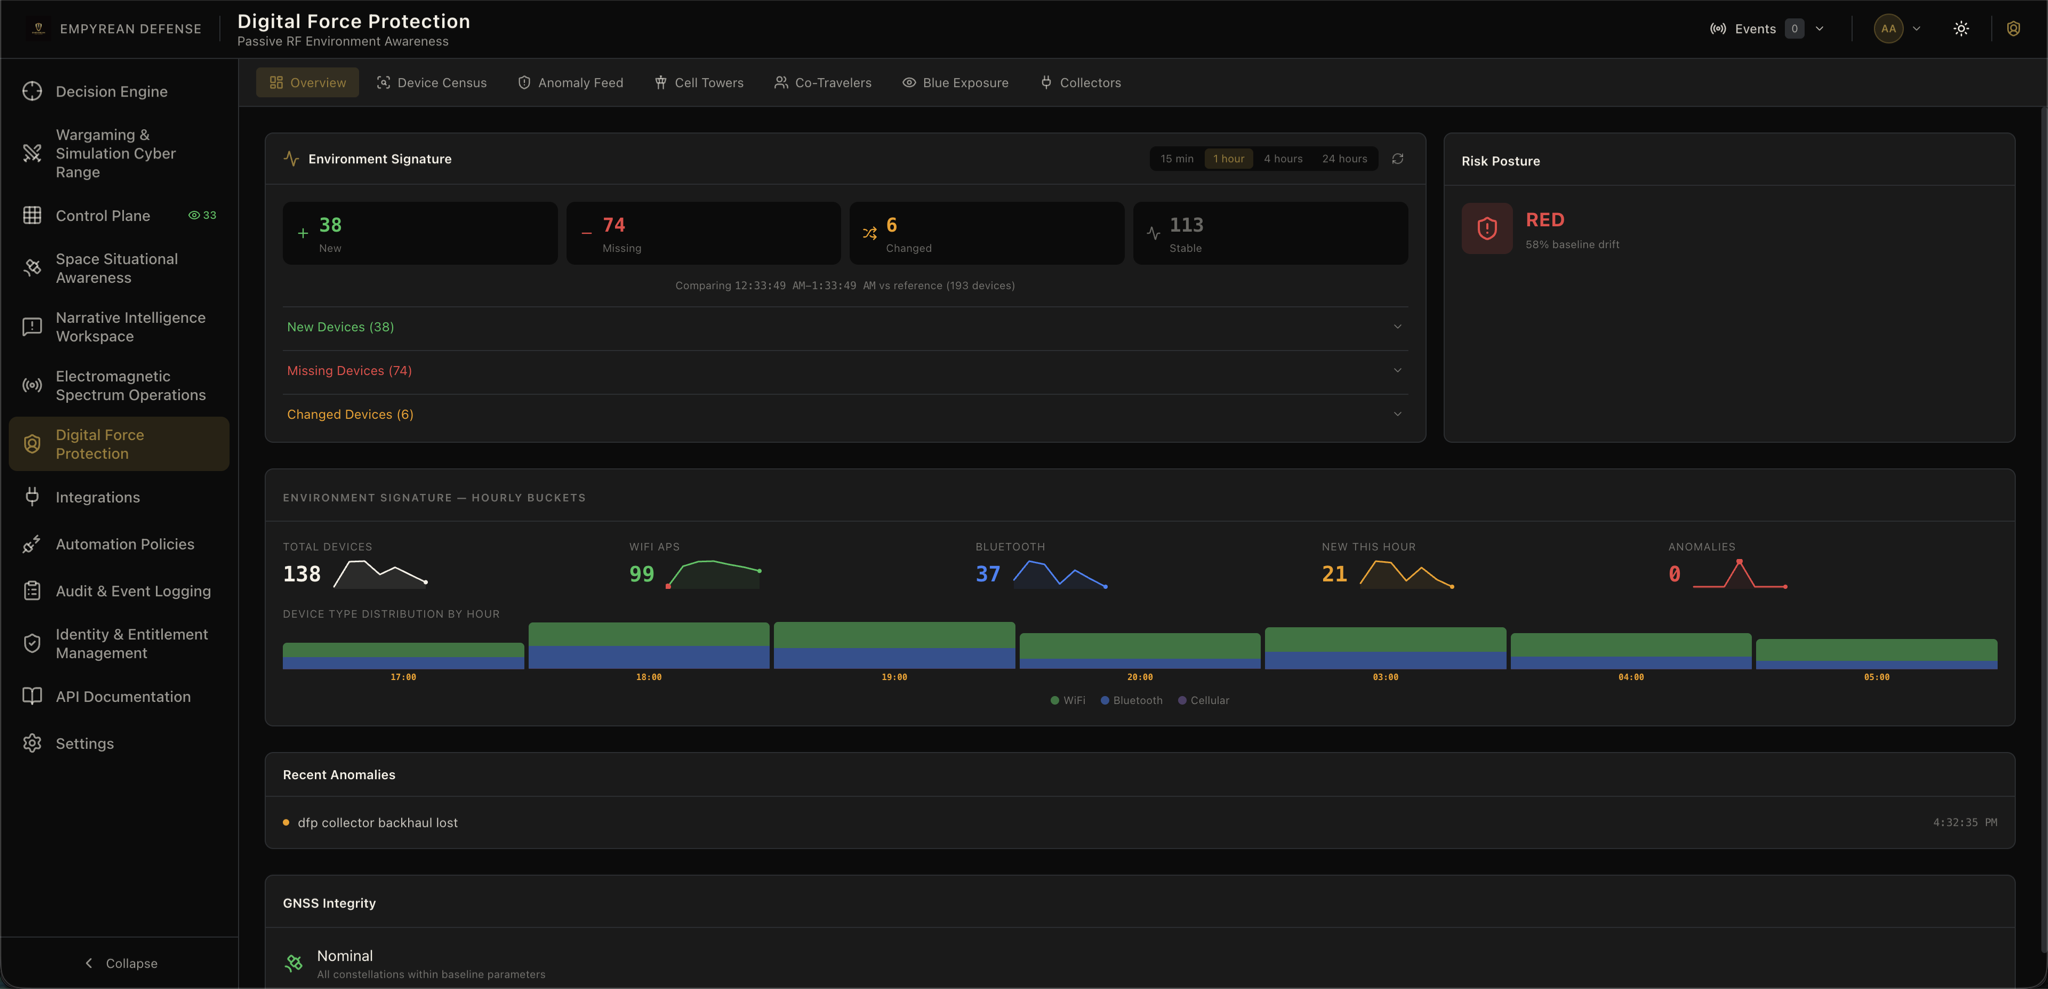This screenshot has height=989, width=2048.
Task: Click WiFi APs green sparkline chart
Action: (x=714, y=574)
